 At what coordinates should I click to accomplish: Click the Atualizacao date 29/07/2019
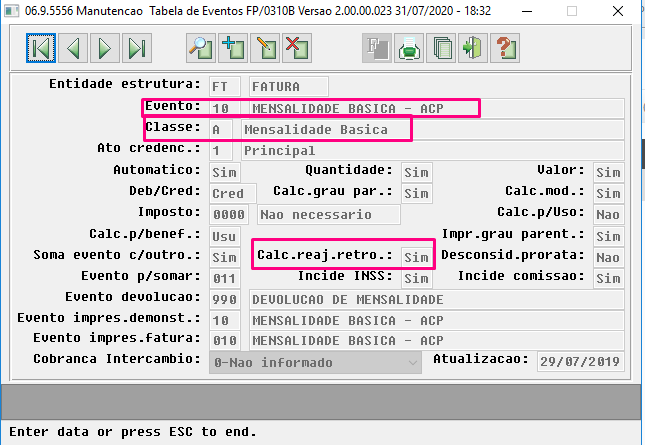580,362
